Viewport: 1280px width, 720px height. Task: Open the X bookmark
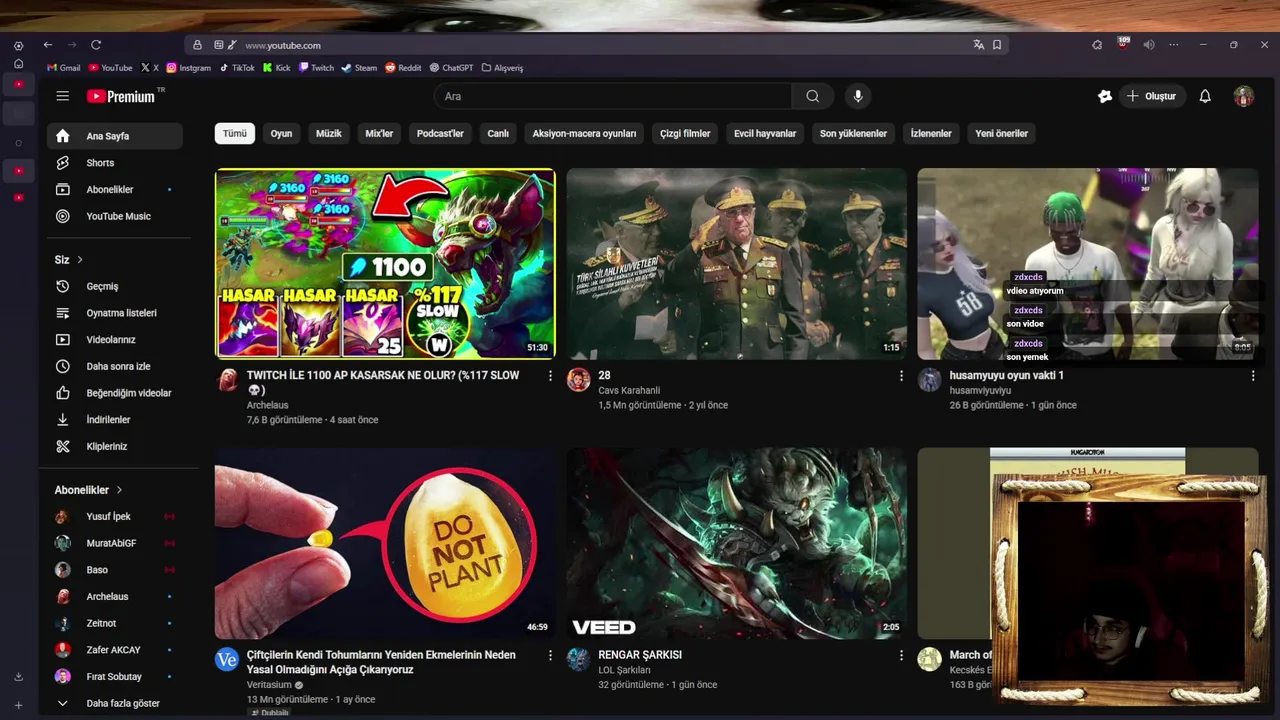click(x=150, y=68)
